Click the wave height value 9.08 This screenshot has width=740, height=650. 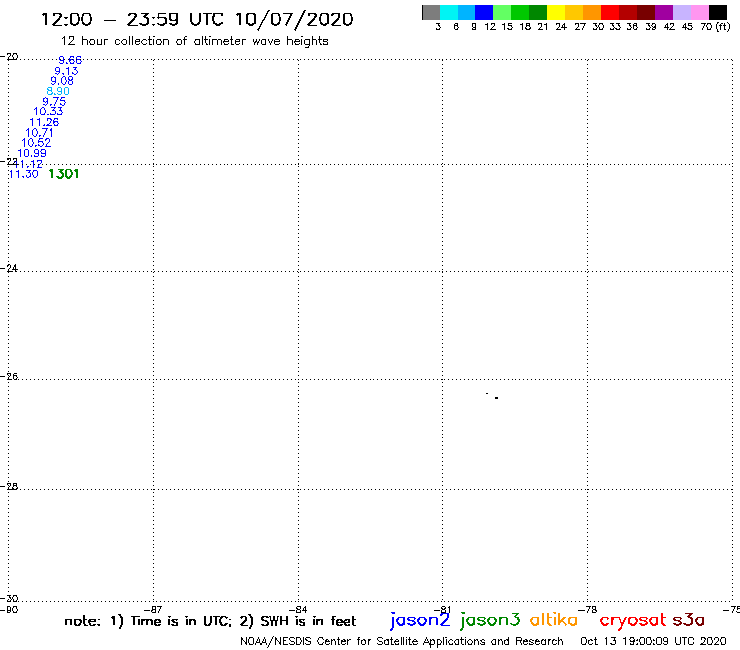click(62, 81)
